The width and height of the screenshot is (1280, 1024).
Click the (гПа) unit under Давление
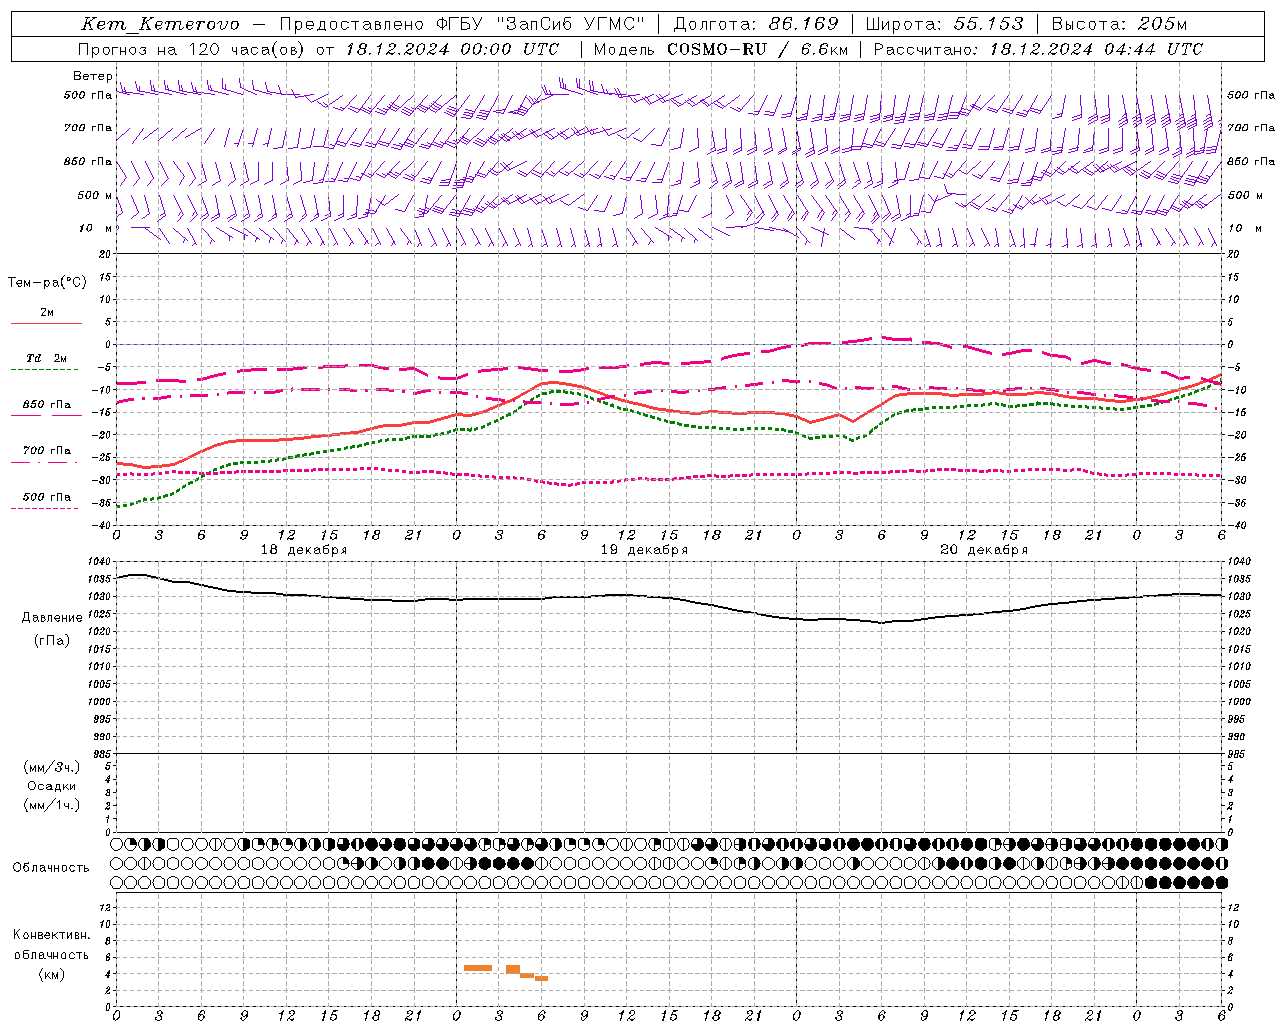click(51, 640)
